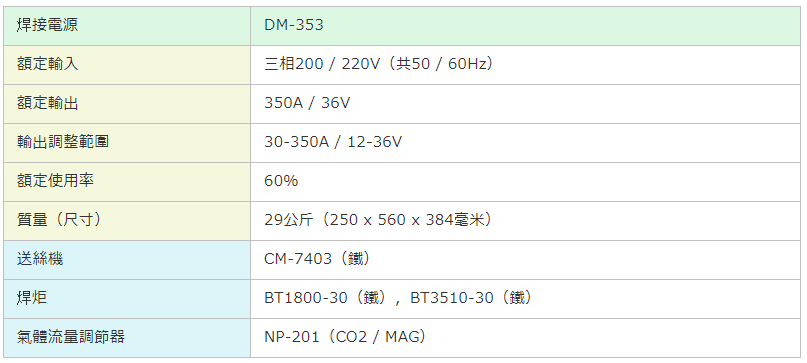807x363 pixels.
Task: Select the BT3510-30（鐵） torch text
Action: 472,298
